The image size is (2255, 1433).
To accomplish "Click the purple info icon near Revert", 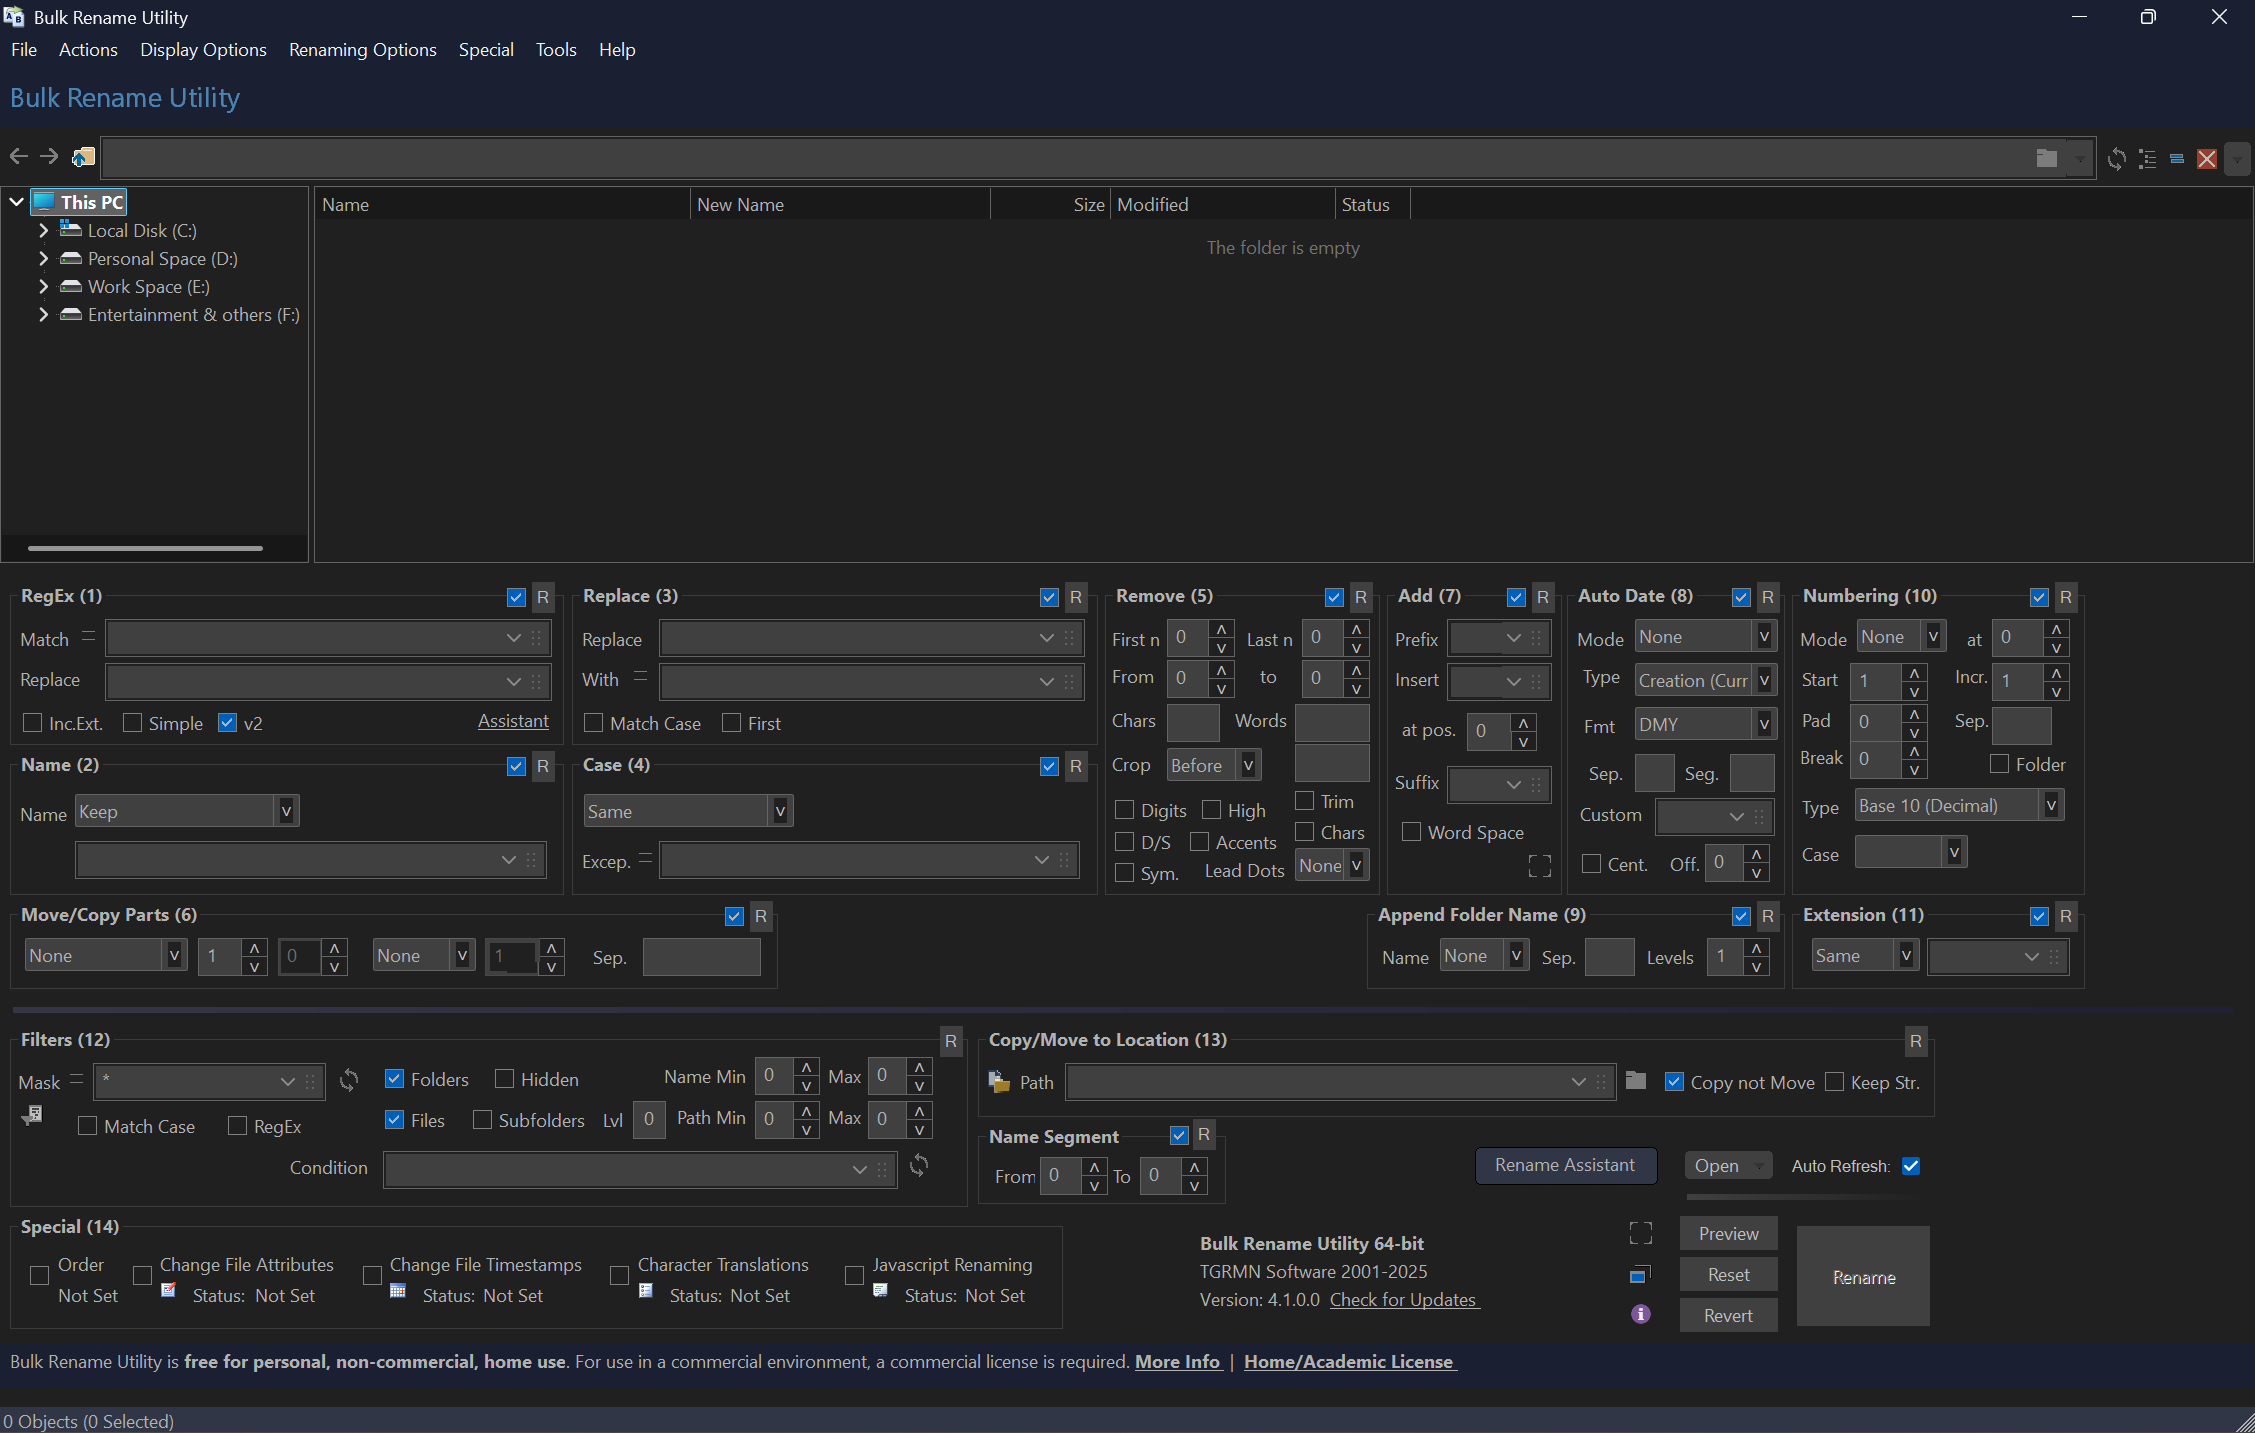I will pos(1640,1314).
